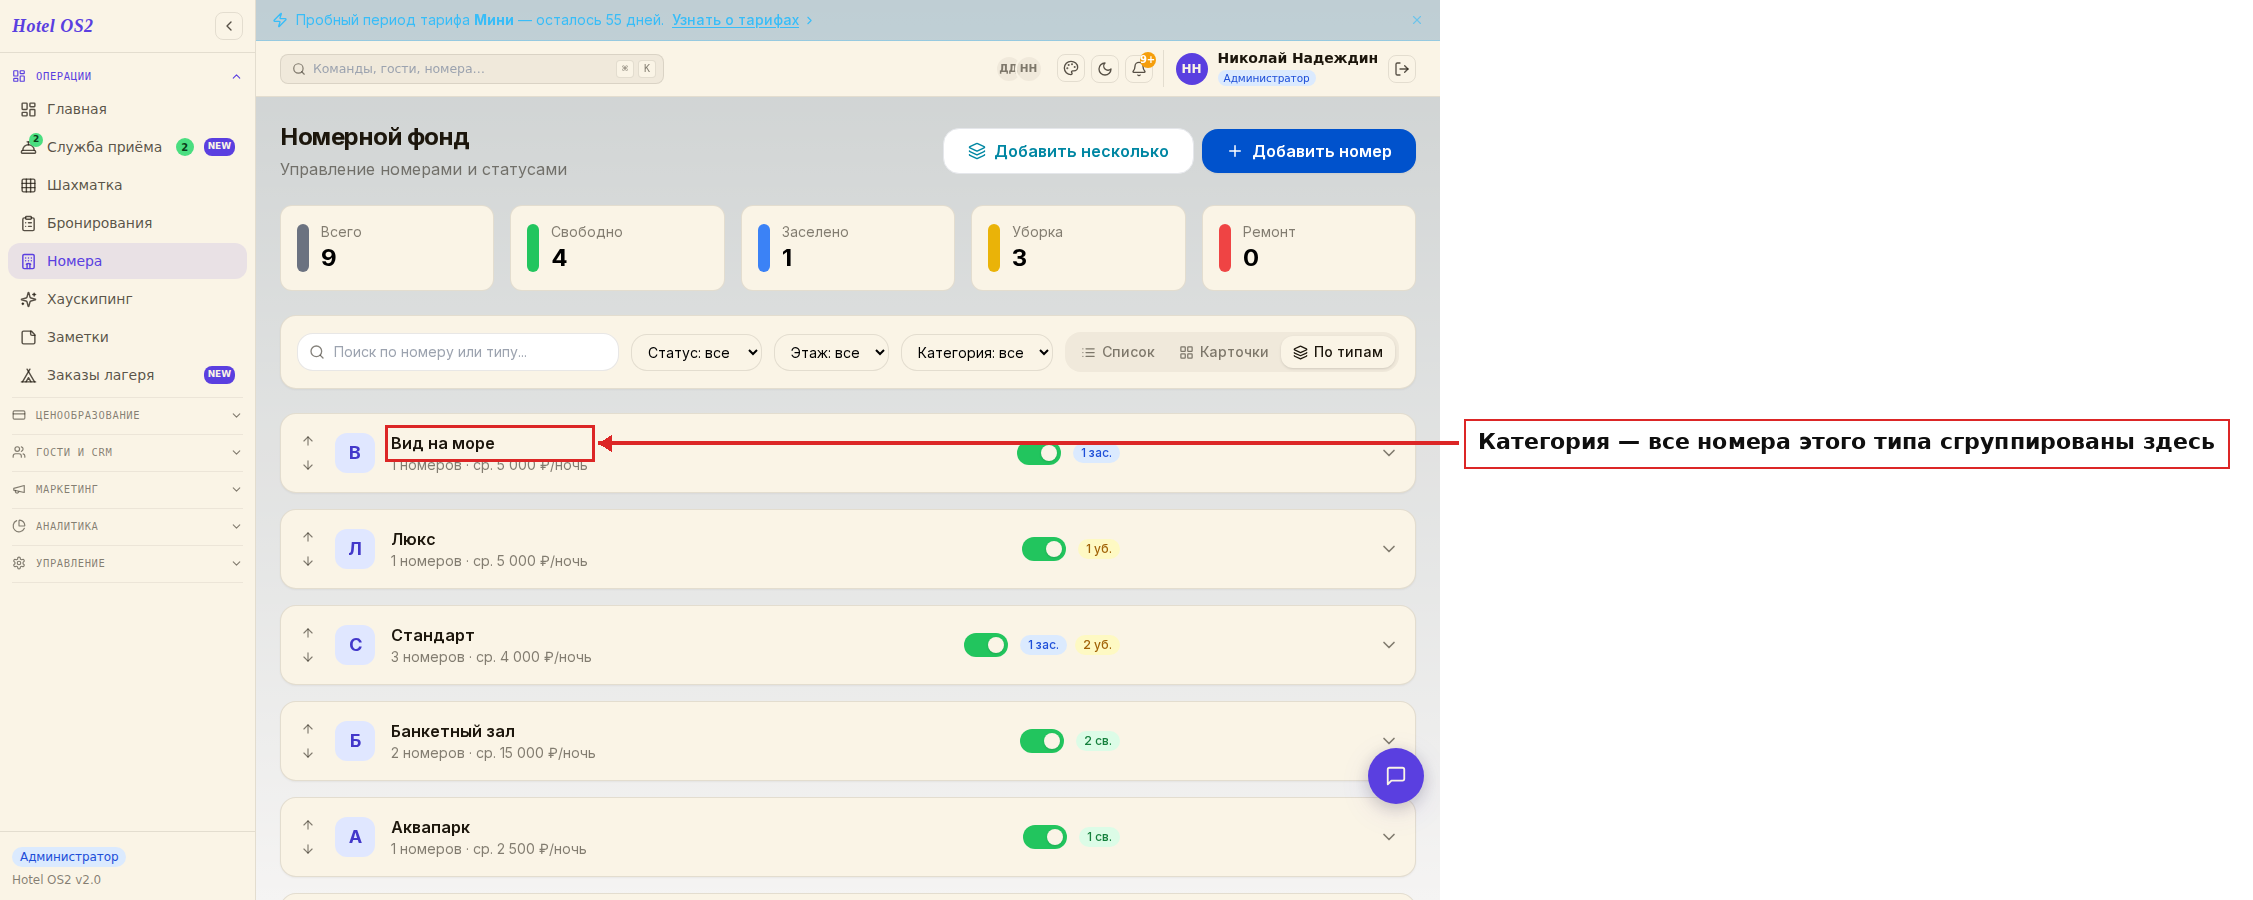Toggle dark mode moon icon
The height and width of the screenshot is (900, 2253).
click(1105, 69)
